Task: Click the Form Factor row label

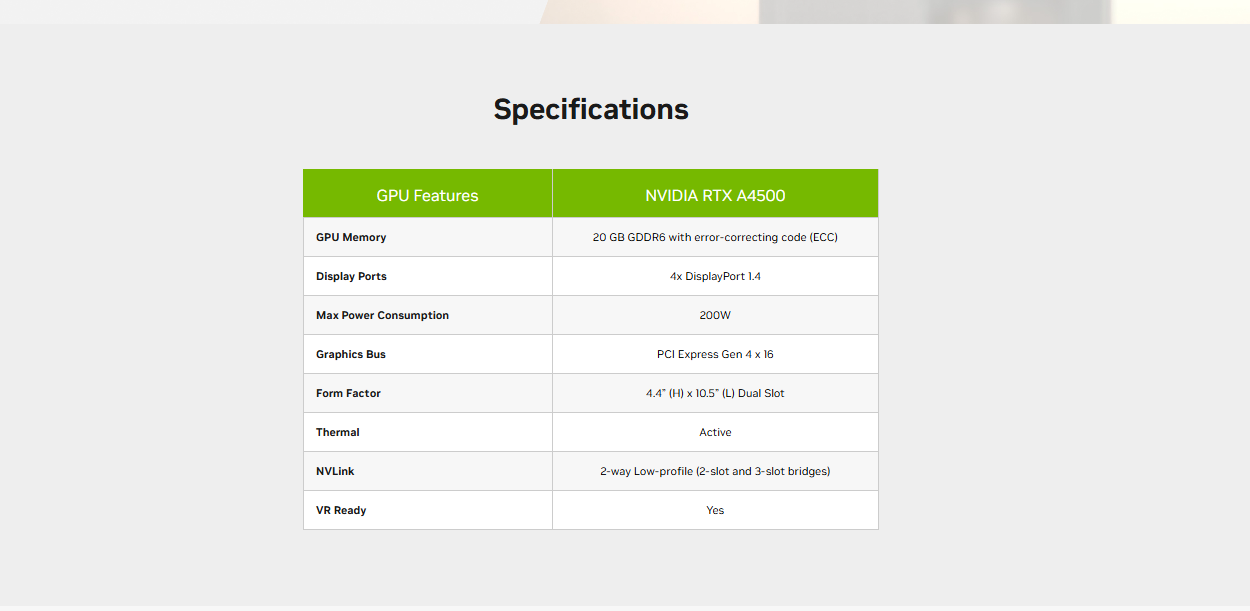Action: (x=348, y=393)
